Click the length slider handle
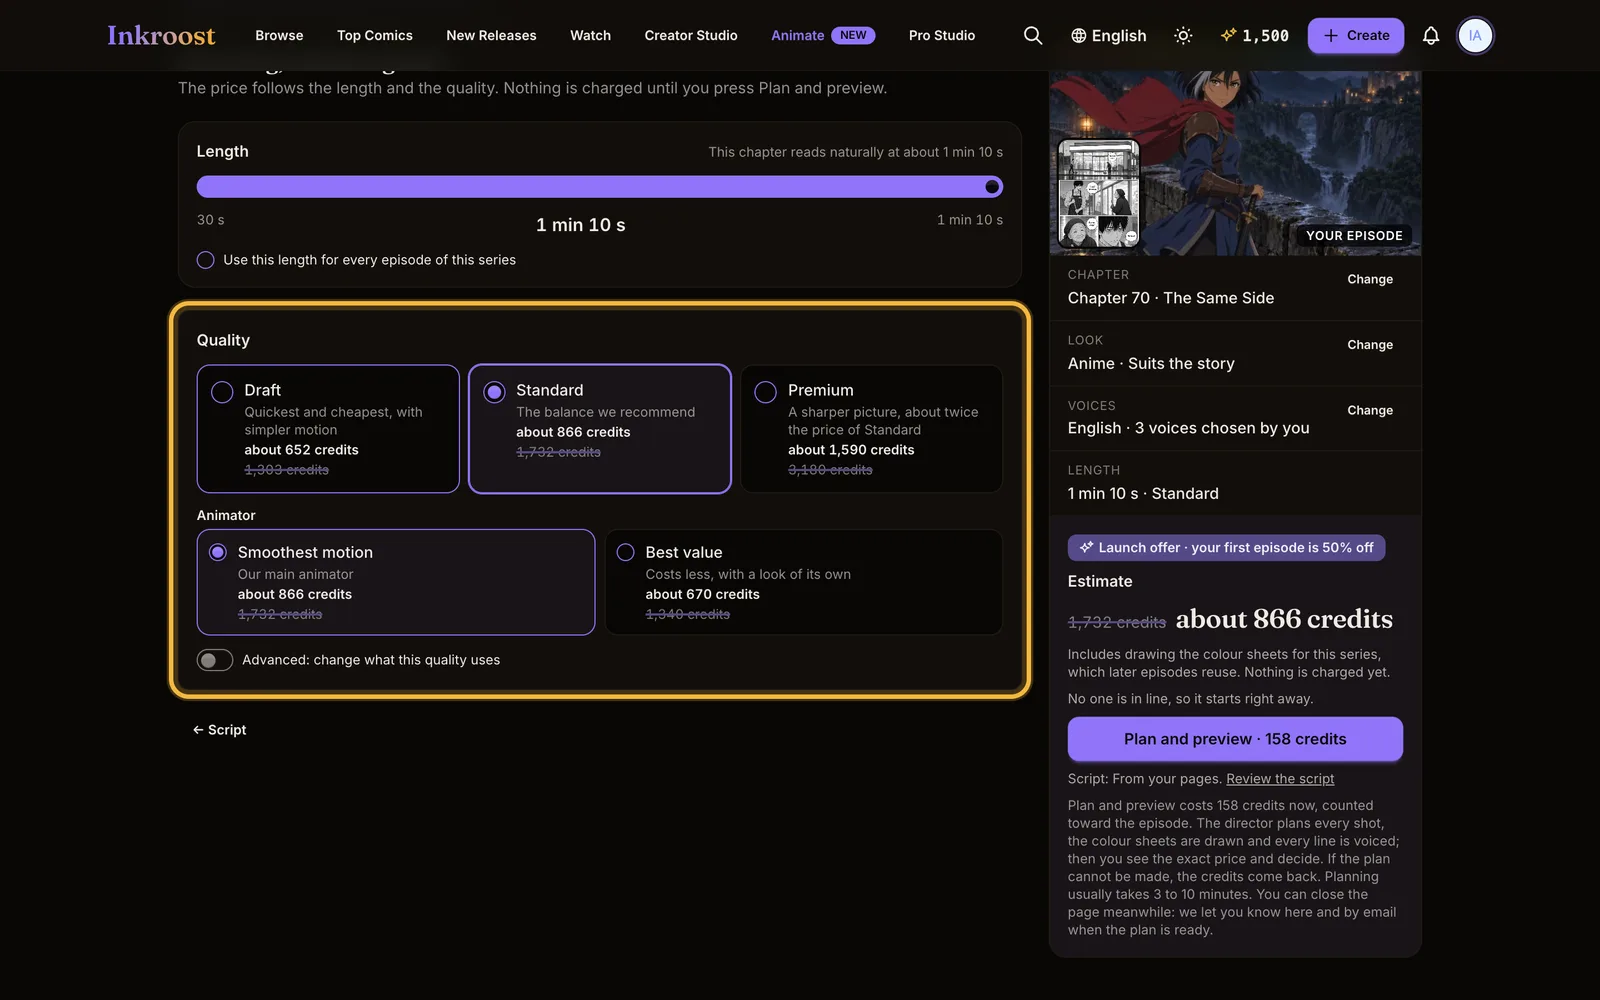1600x1000 pixels. pos(992,187)
